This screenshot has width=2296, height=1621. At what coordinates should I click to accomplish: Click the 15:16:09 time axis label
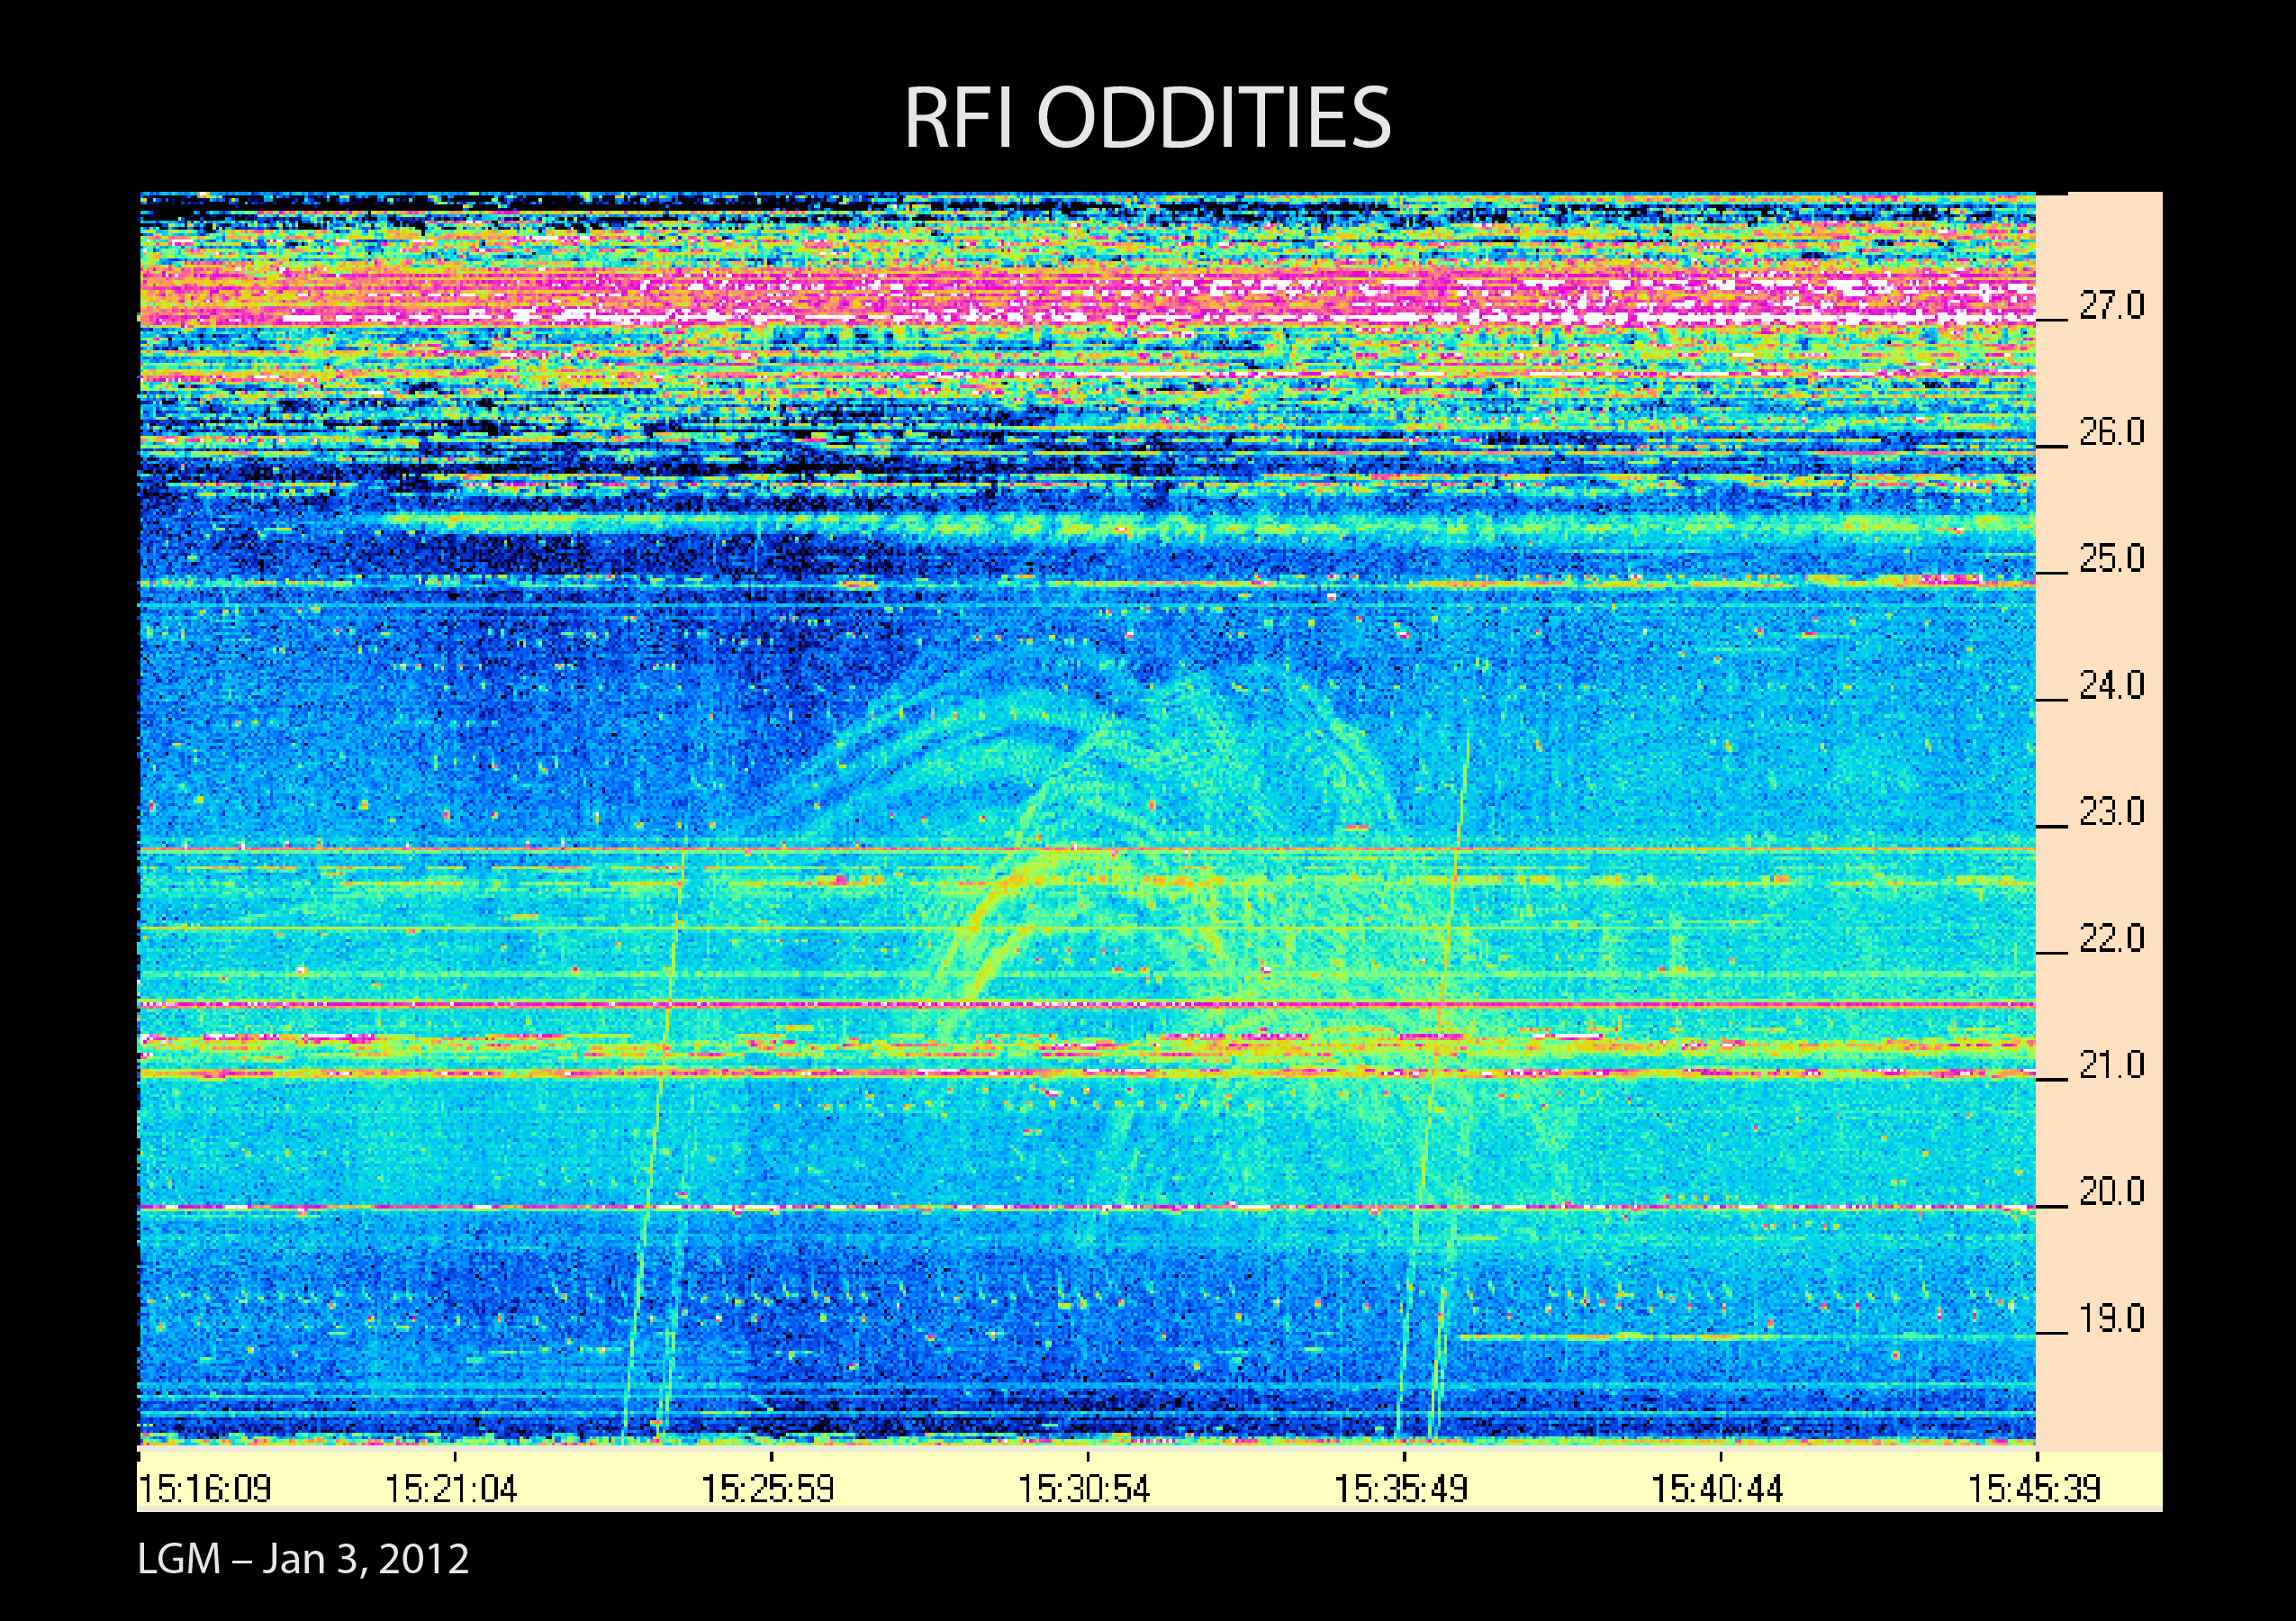(x=205, y=1489)
